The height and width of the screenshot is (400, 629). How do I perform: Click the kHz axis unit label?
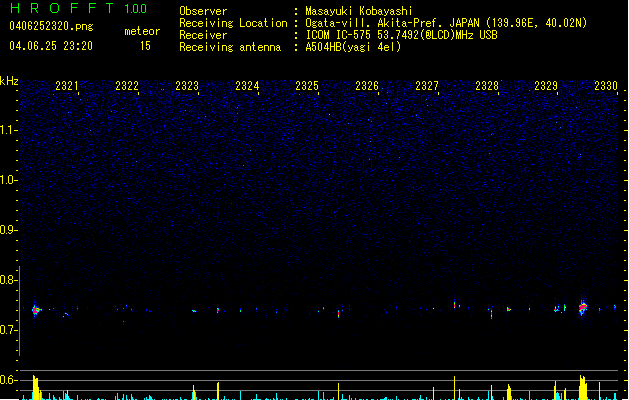[x=9, y=81]
